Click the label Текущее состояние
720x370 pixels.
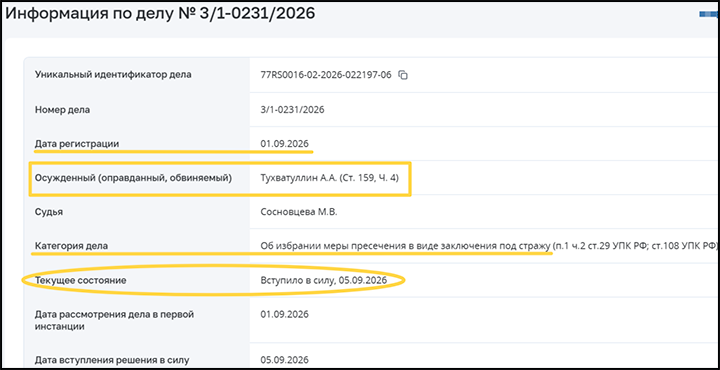pyautogui.click(x=80, y=280)
